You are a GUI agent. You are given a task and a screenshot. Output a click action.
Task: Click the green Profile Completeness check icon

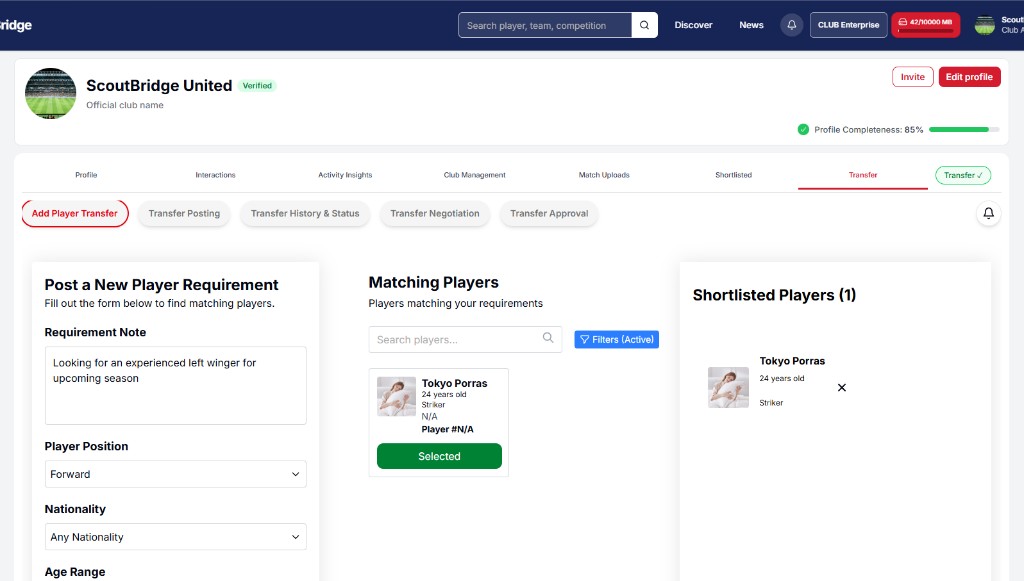[x=803, y=129]
